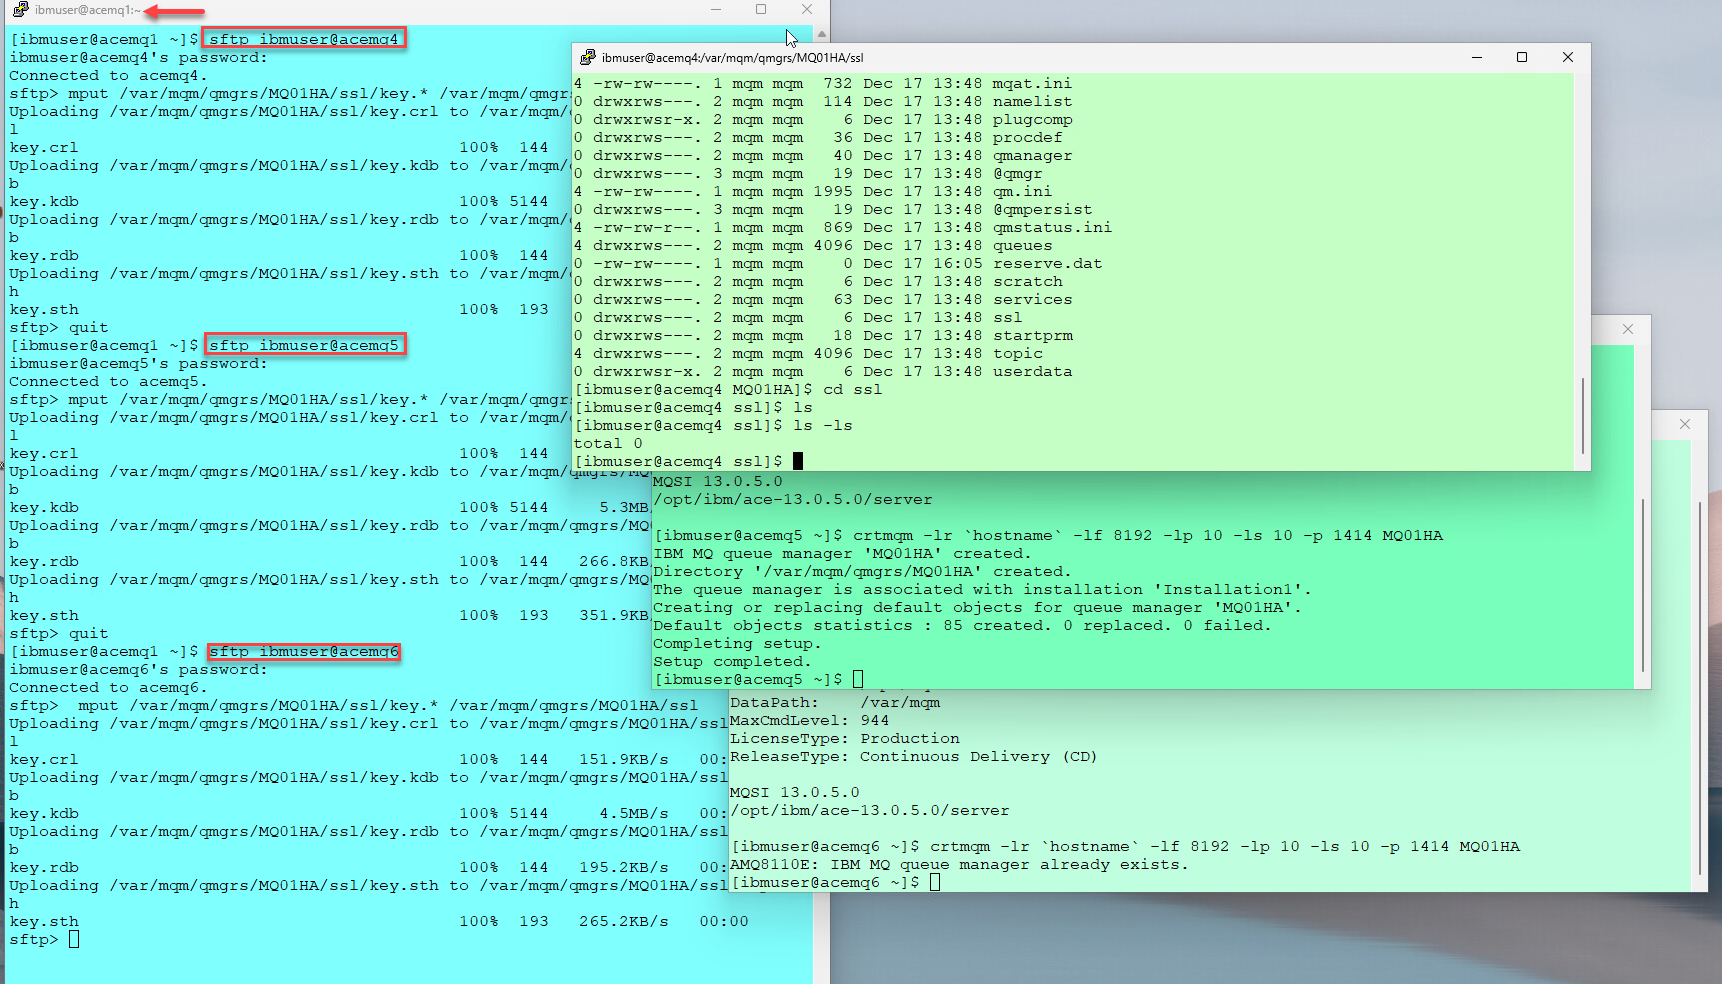Minimize the acemq4 terminal window

click(1476, 58)
